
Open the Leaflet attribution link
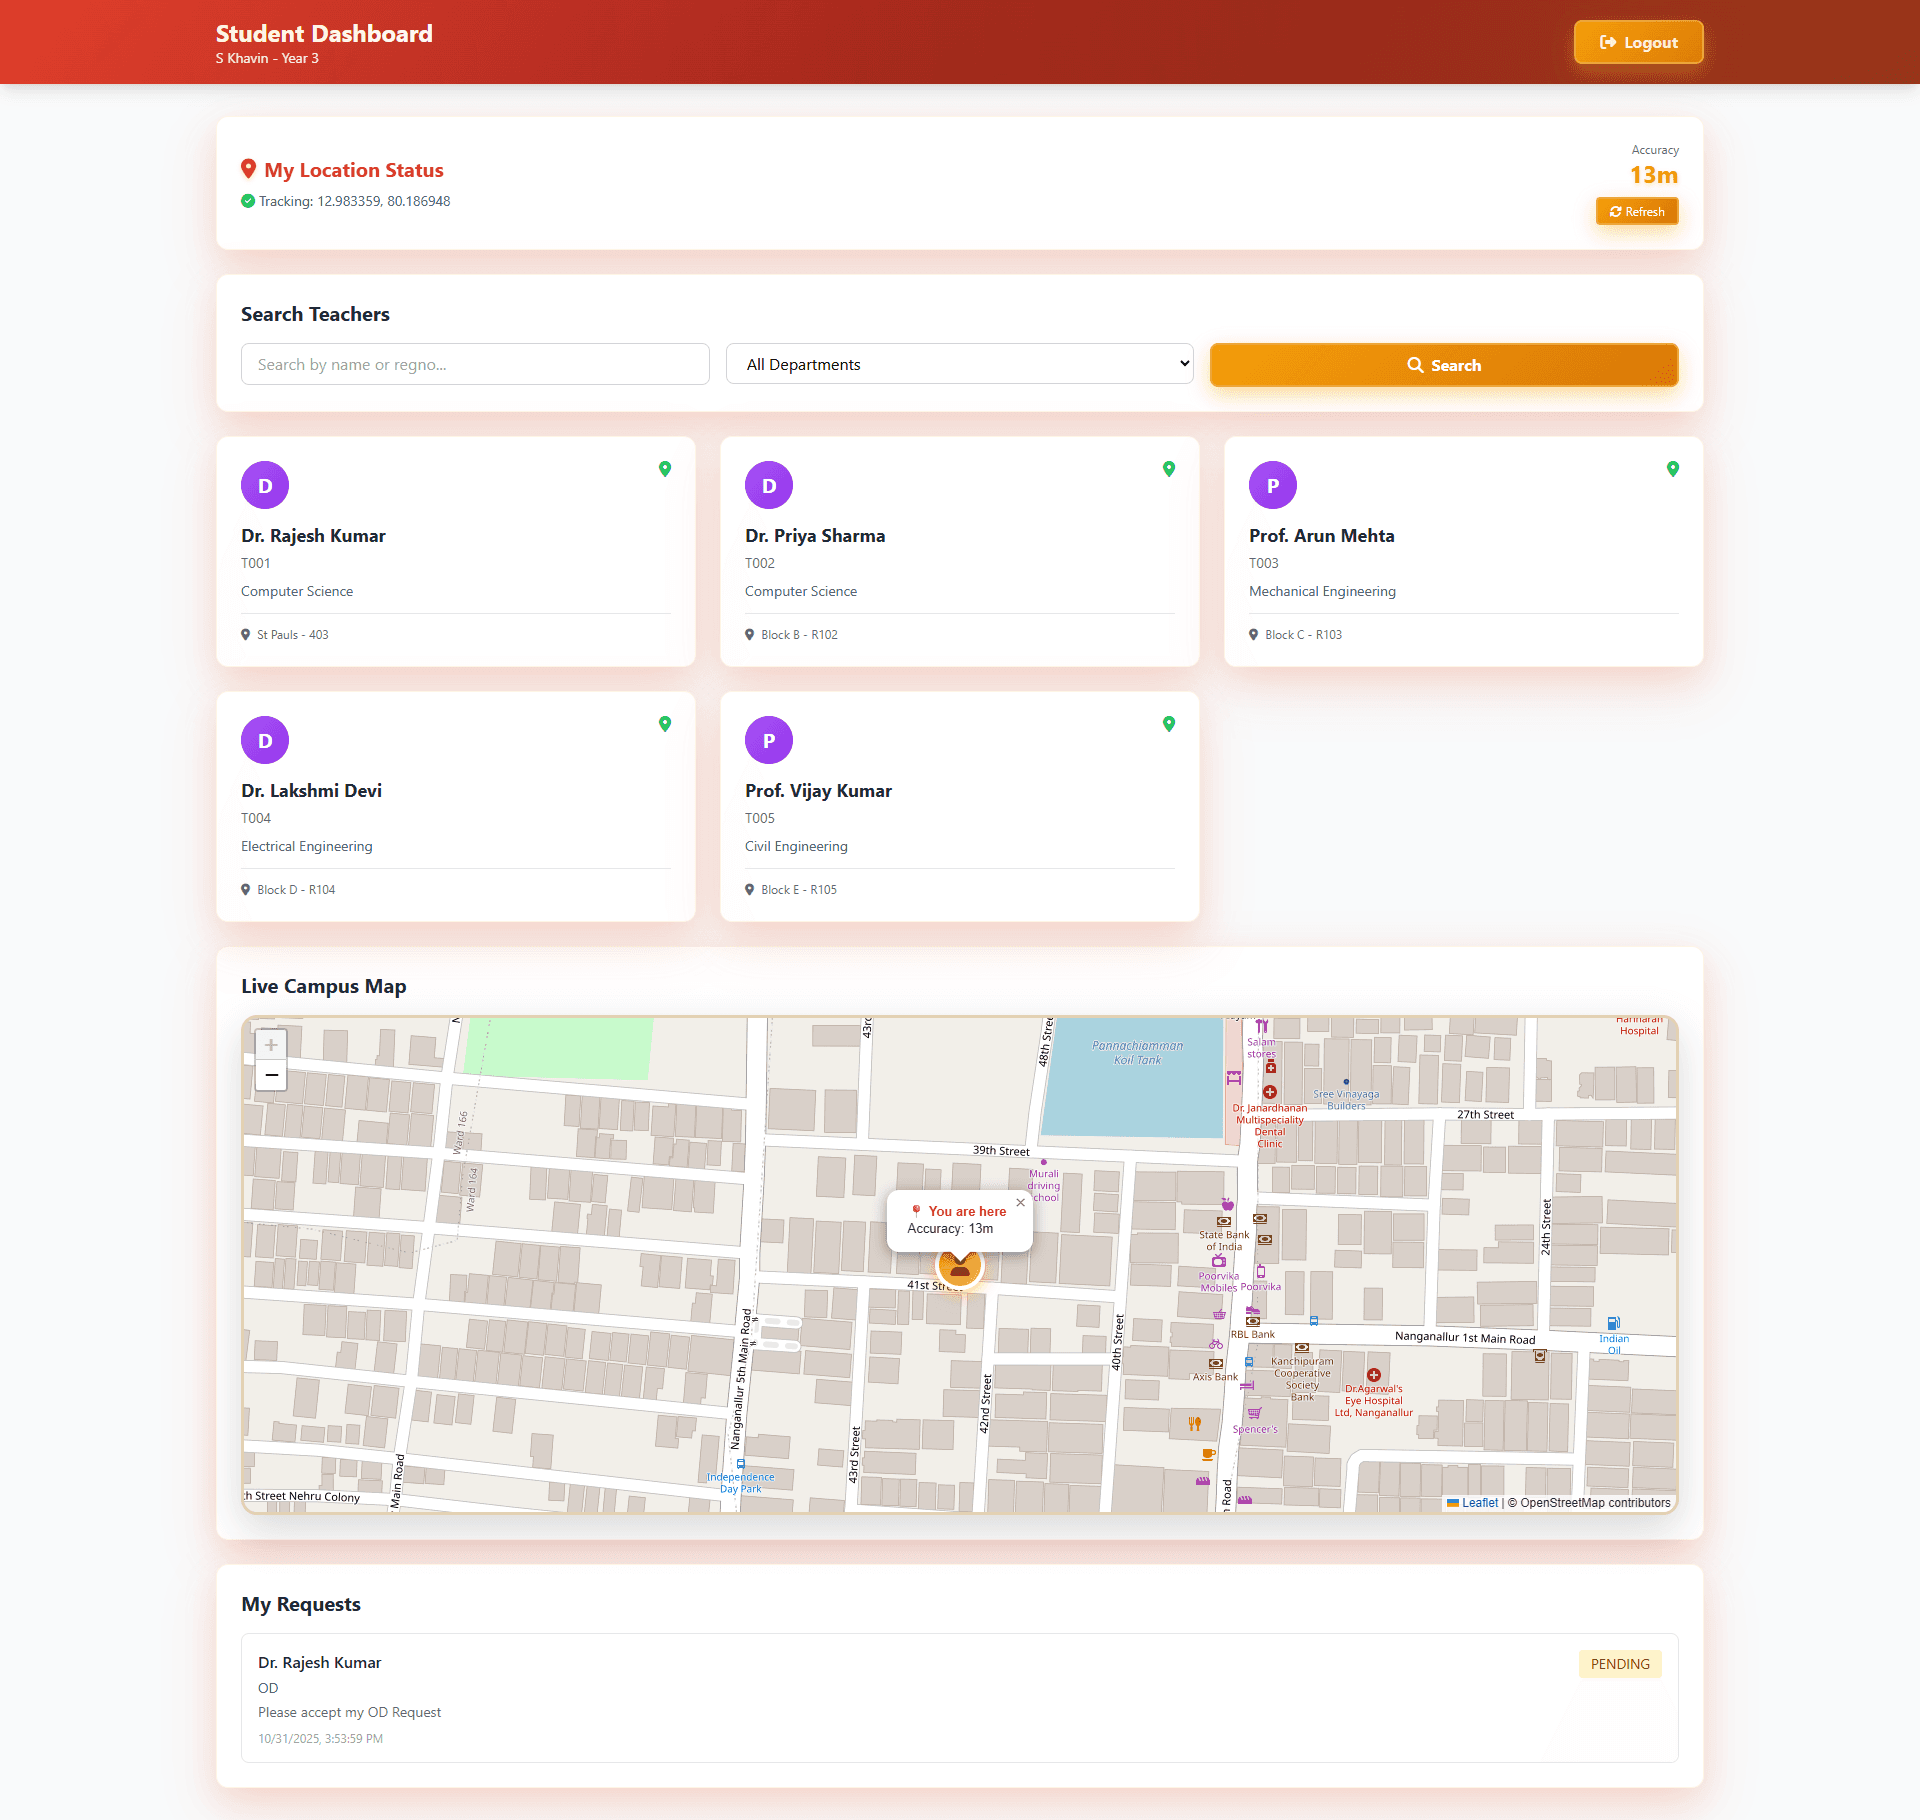tap(1479, 1503)
